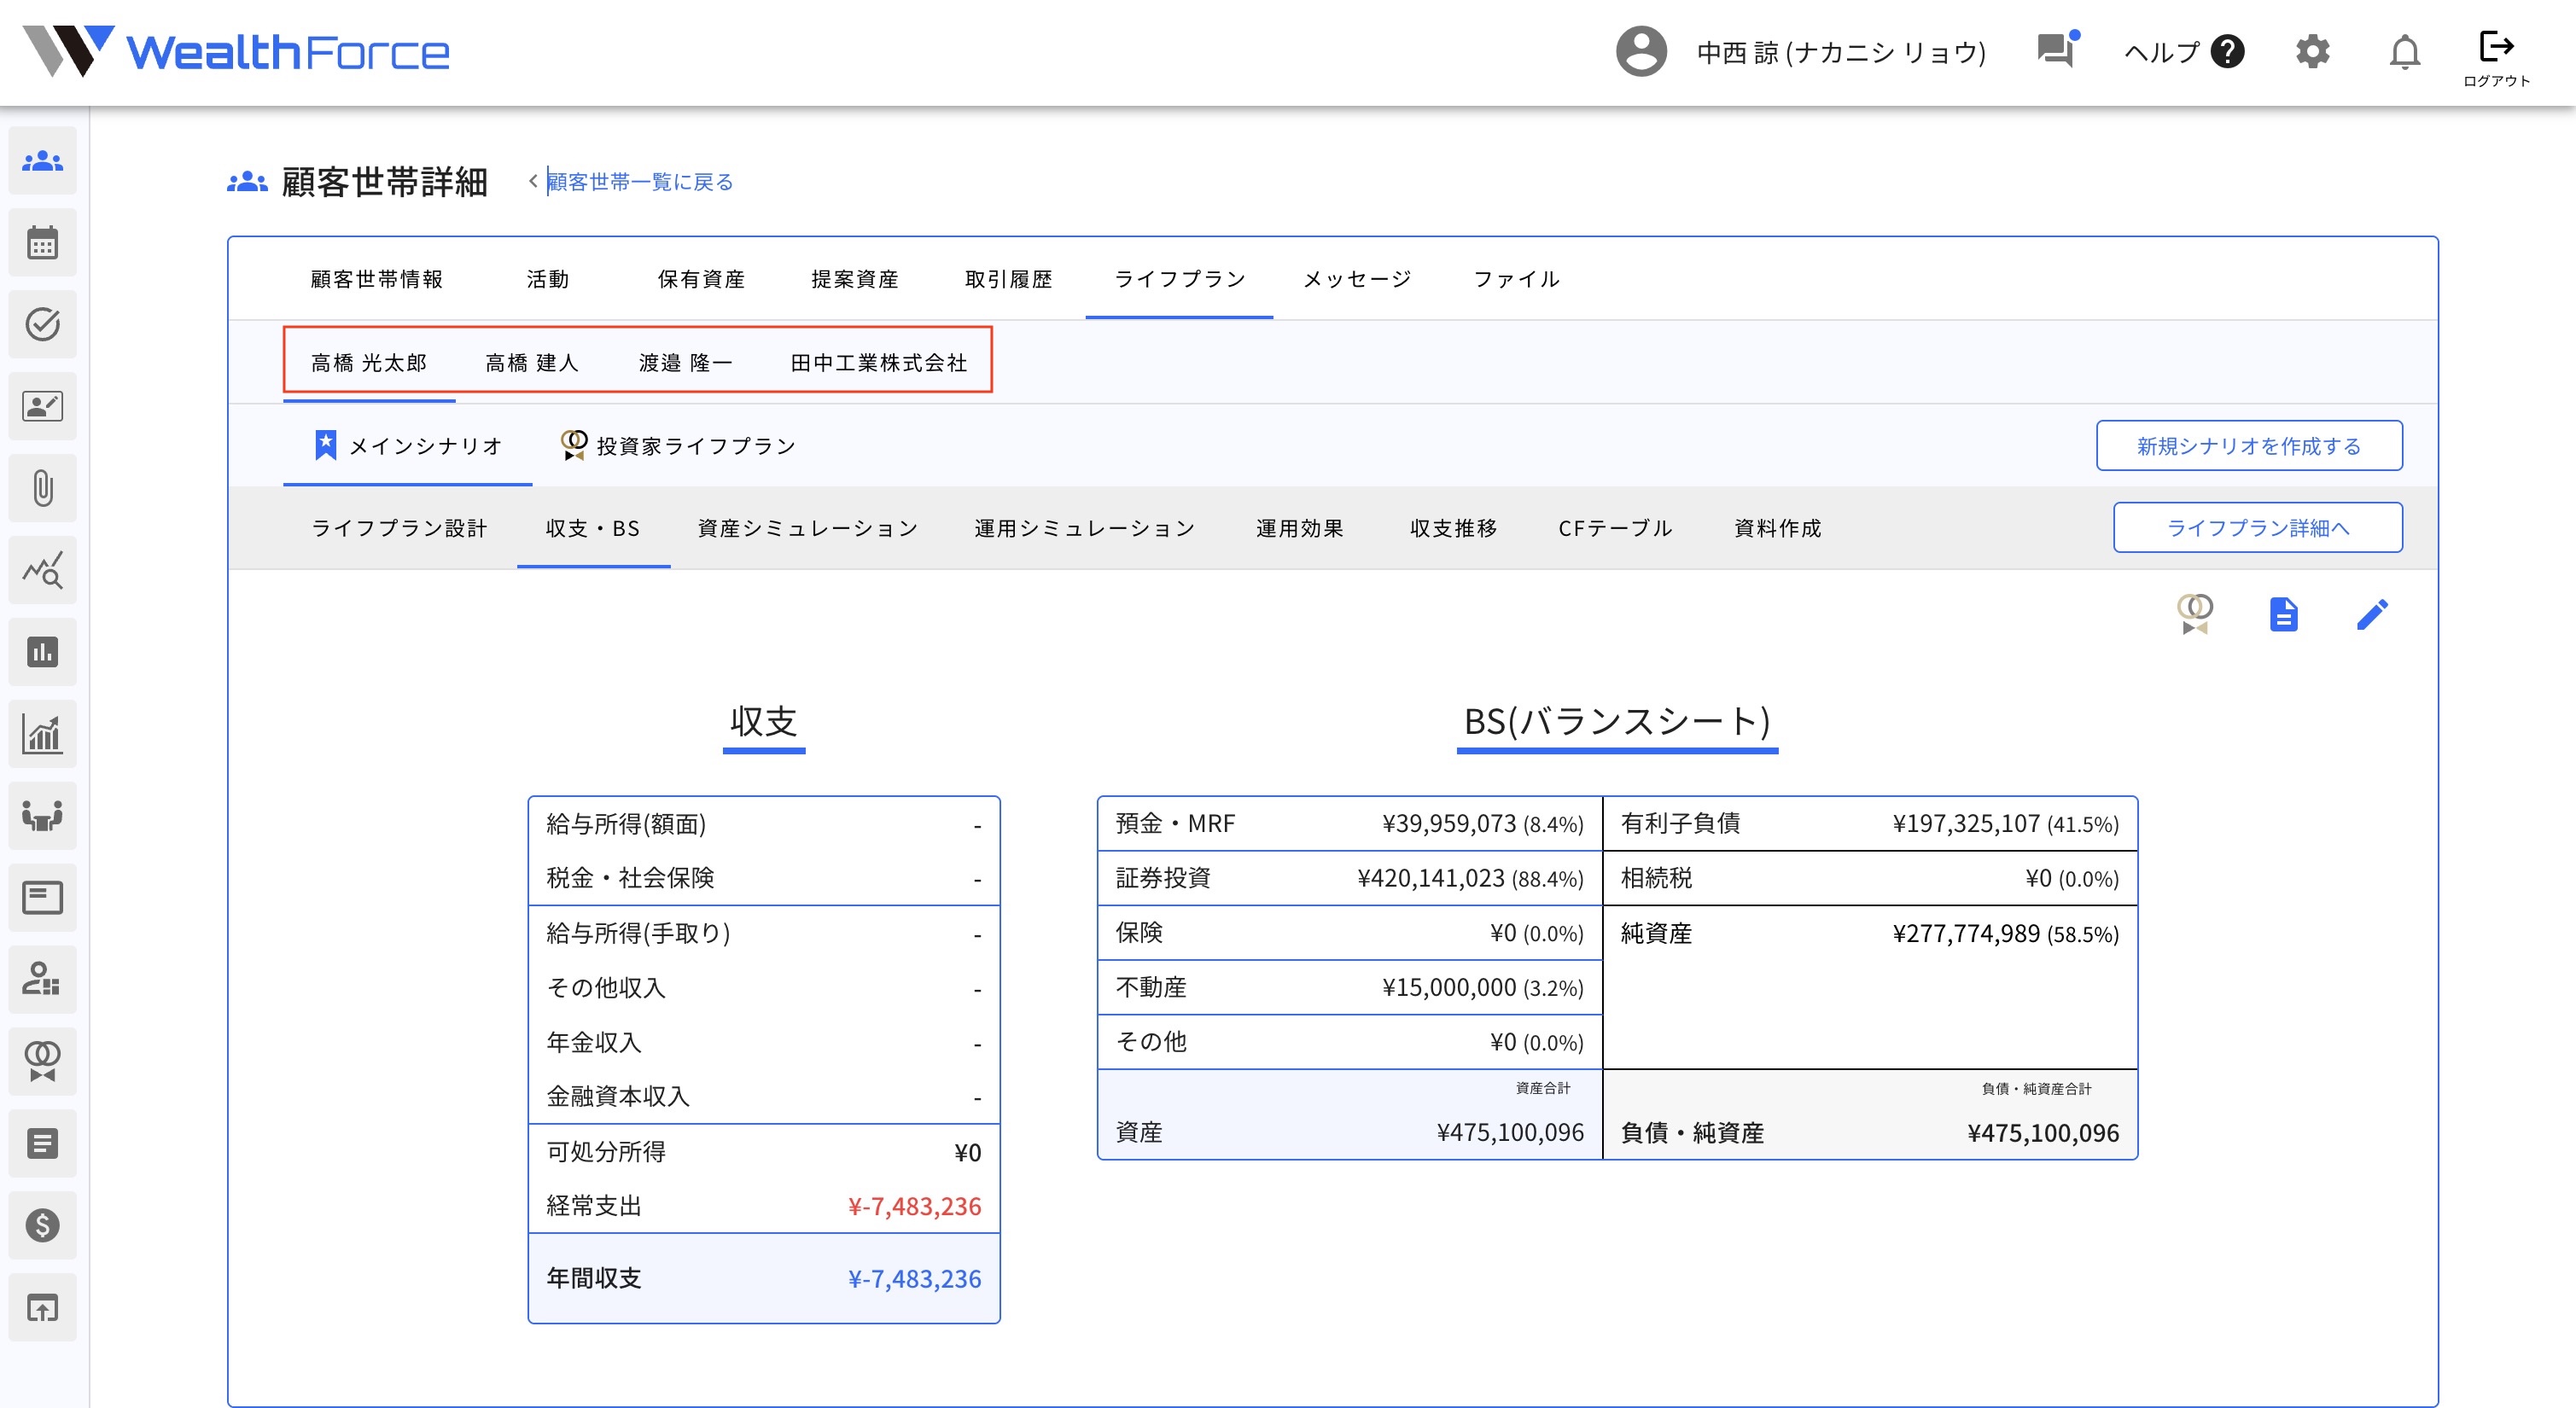Image resolution: width=2576 pixels, height=1408 pixels.
Task: Open the upload export sidebar icon
Action: coord(43,1308)
